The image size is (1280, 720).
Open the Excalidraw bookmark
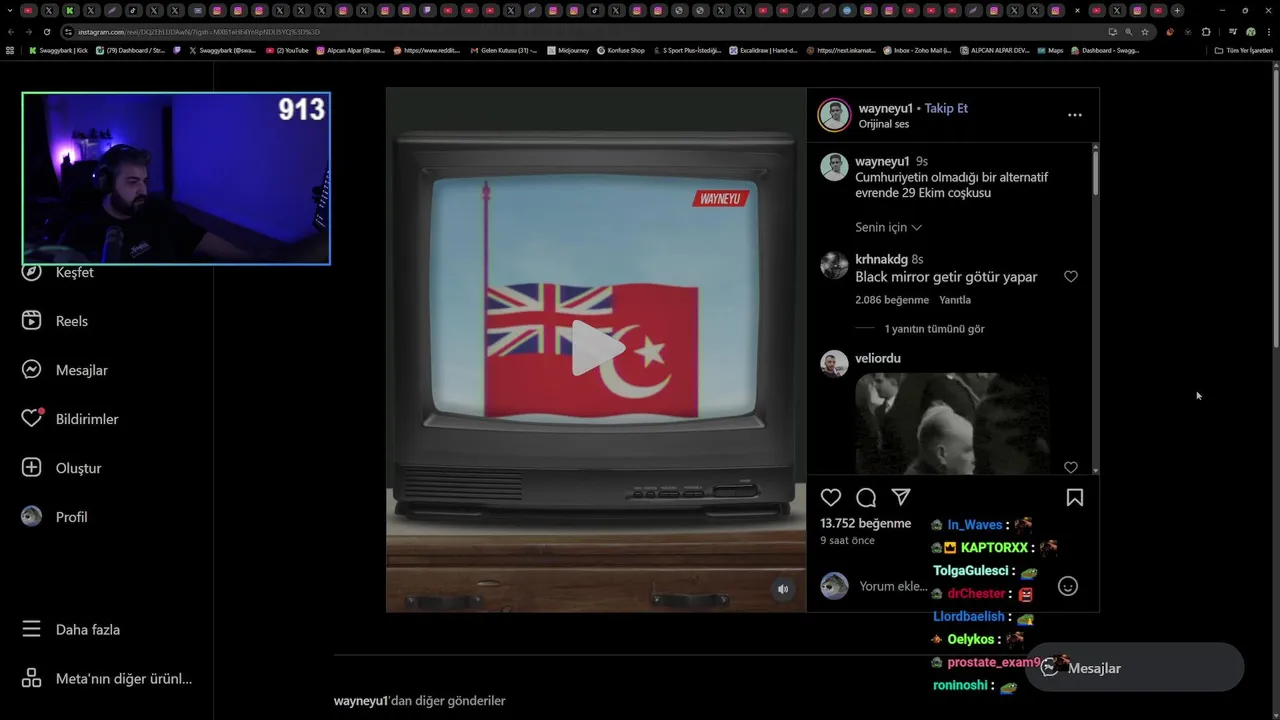tap(763, 50)
